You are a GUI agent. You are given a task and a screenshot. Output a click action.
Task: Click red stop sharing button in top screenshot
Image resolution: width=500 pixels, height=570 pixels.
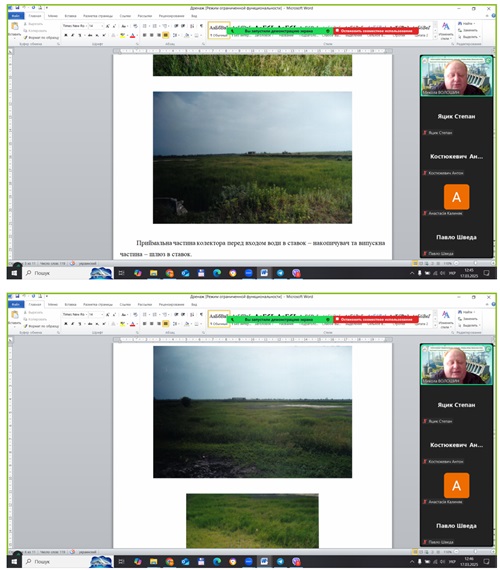[376, 31]
